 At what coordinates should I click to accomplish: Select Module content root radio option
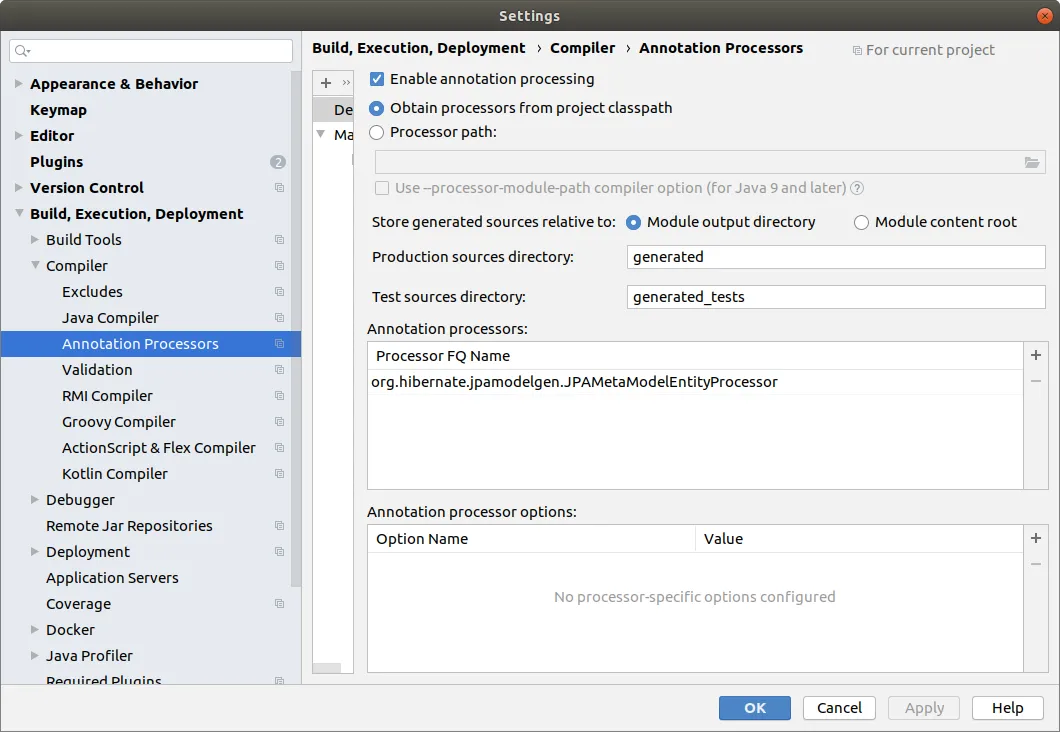click(861, 222)
